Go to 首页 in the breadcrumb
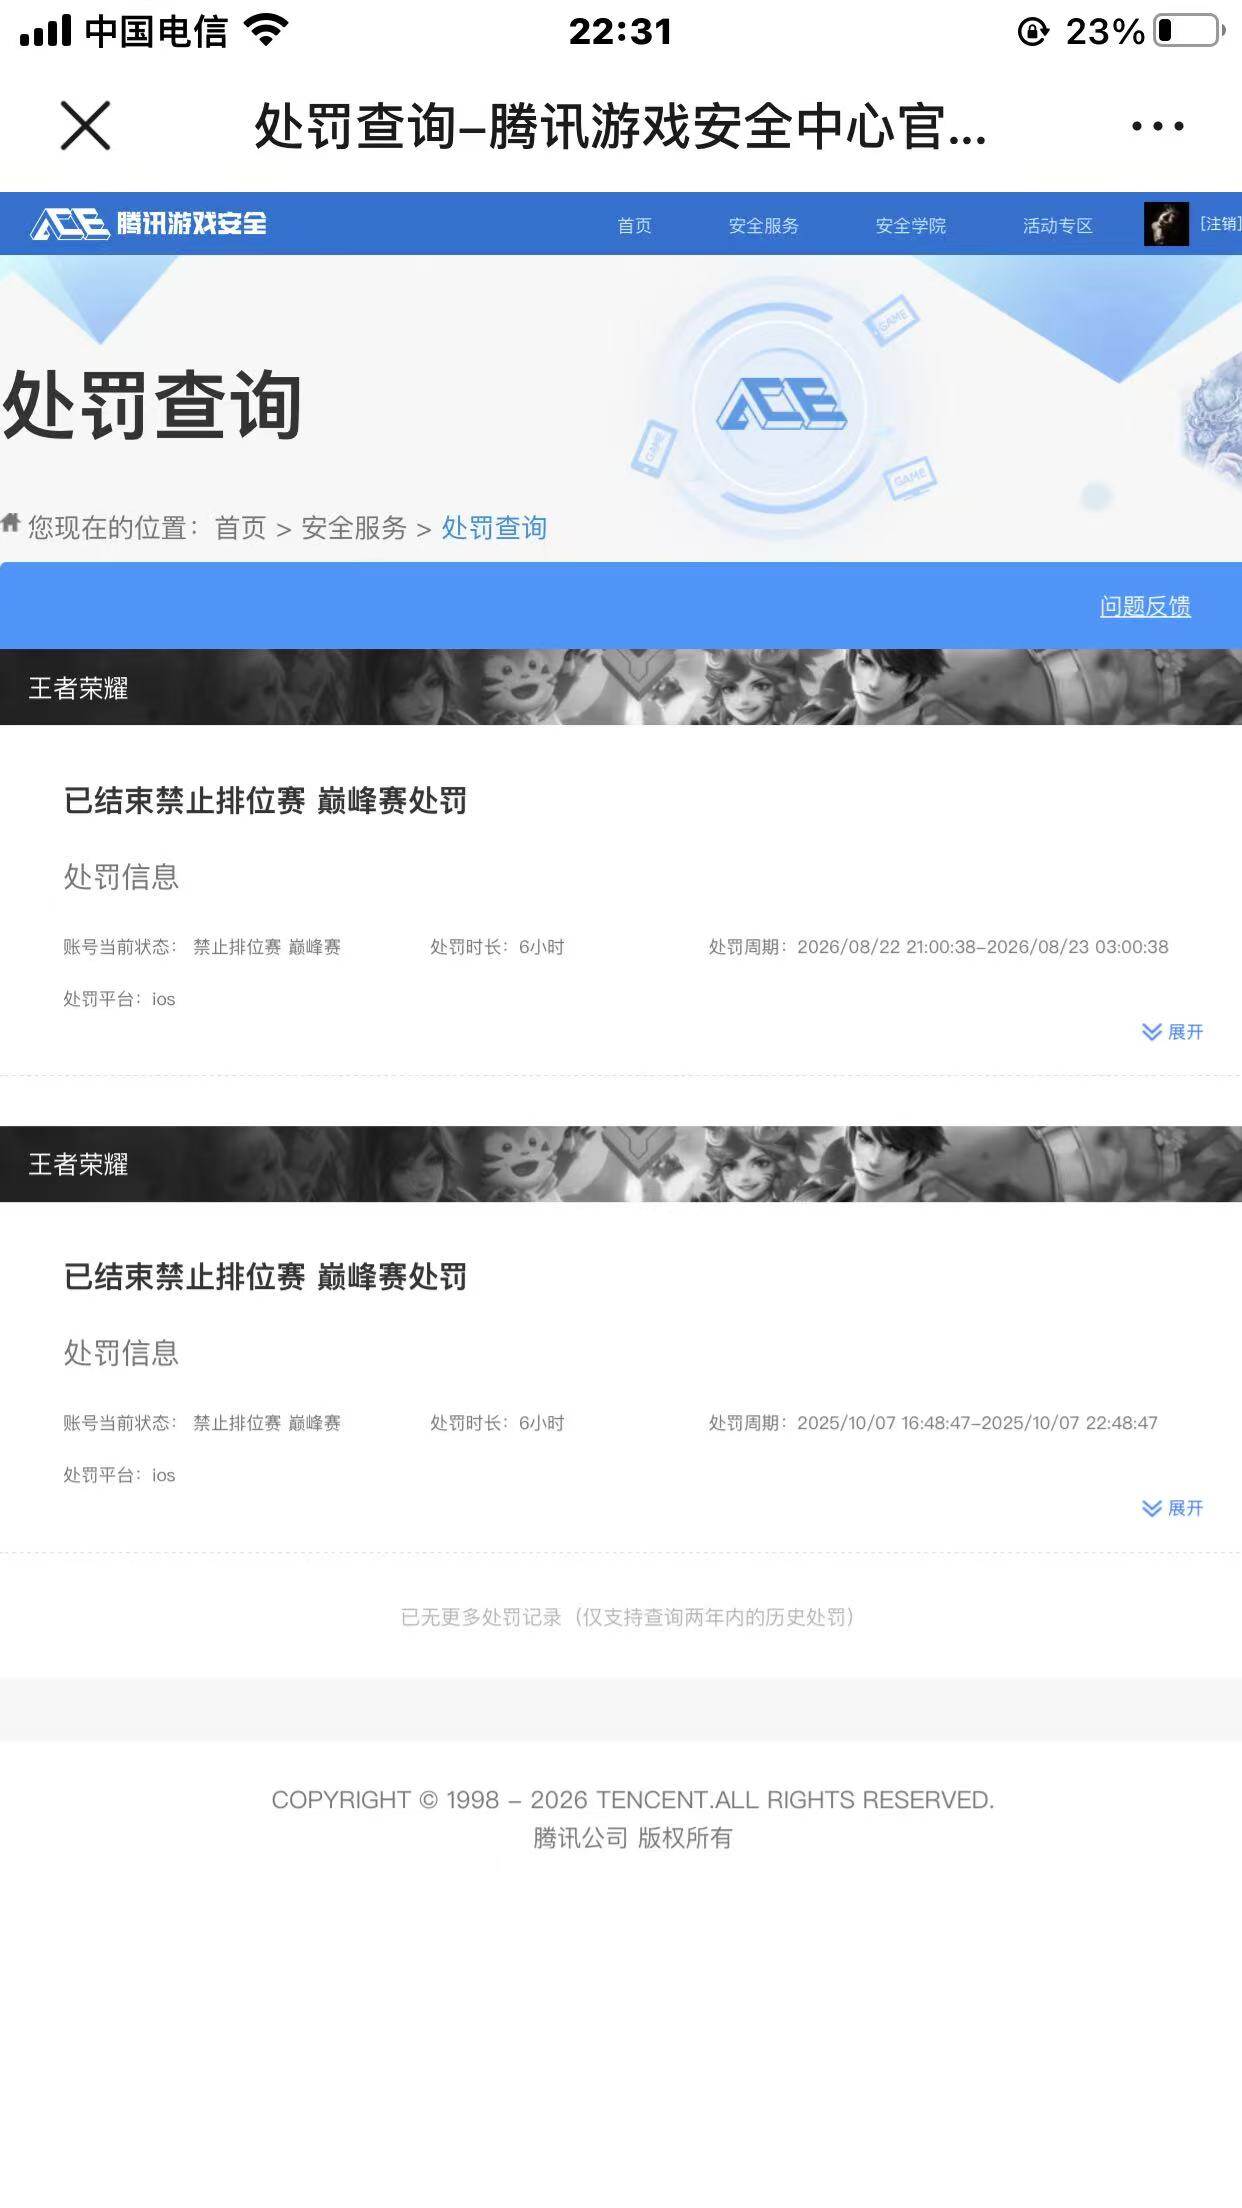1242x2208 pixels. 240,528
